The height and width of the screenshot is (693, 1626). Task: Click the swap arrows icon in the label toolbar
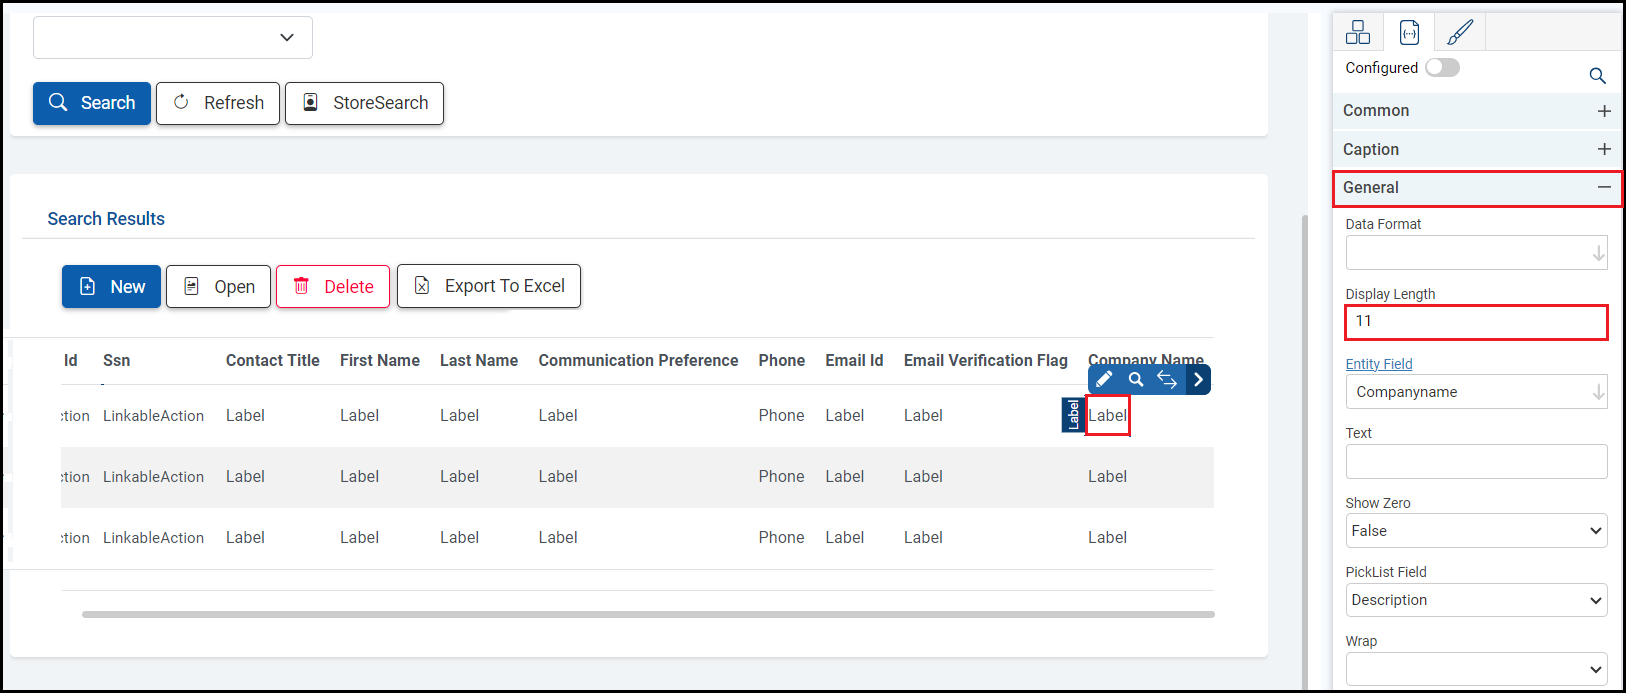pos(1167,380)
